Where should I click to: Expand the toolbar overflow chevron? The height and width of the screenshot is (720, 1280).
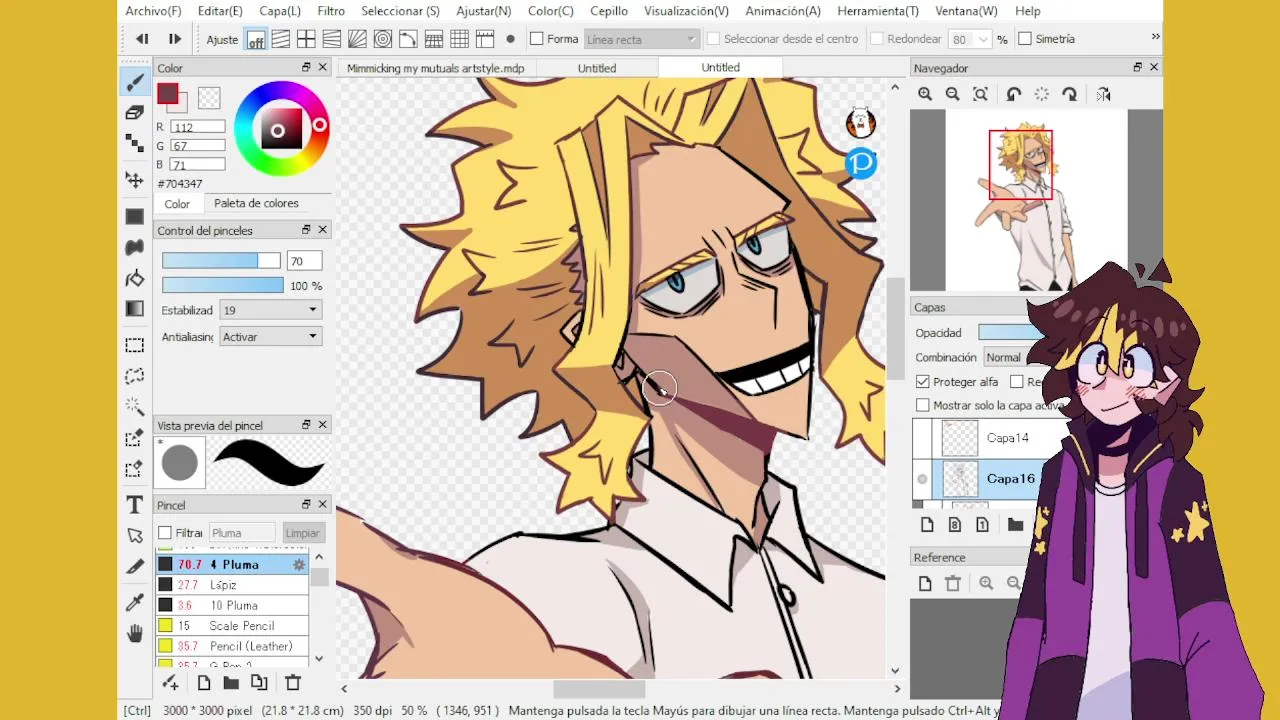coord(1155,37)
